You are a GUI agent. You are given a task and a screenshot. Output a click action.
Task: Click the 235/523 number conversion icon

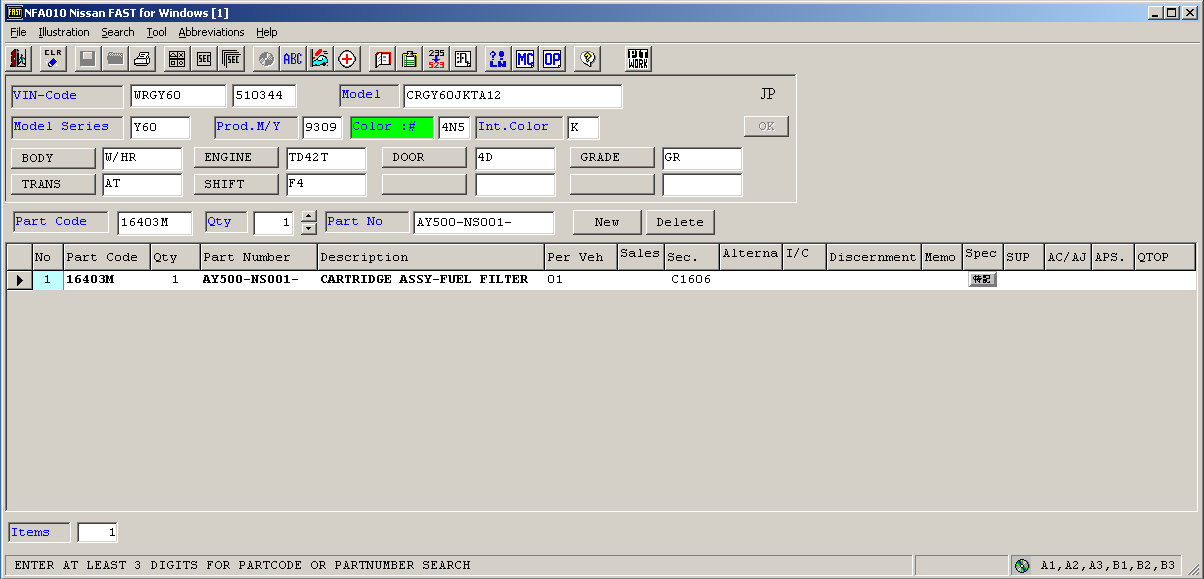pyautogui.click(x=436, y=59)
